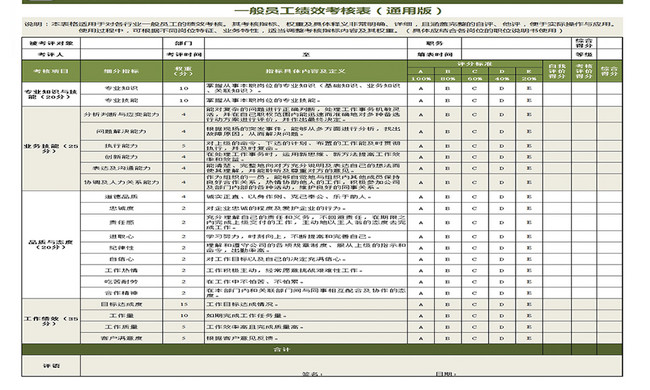Click the empty 被考评对象 name field

click(121, 43)
